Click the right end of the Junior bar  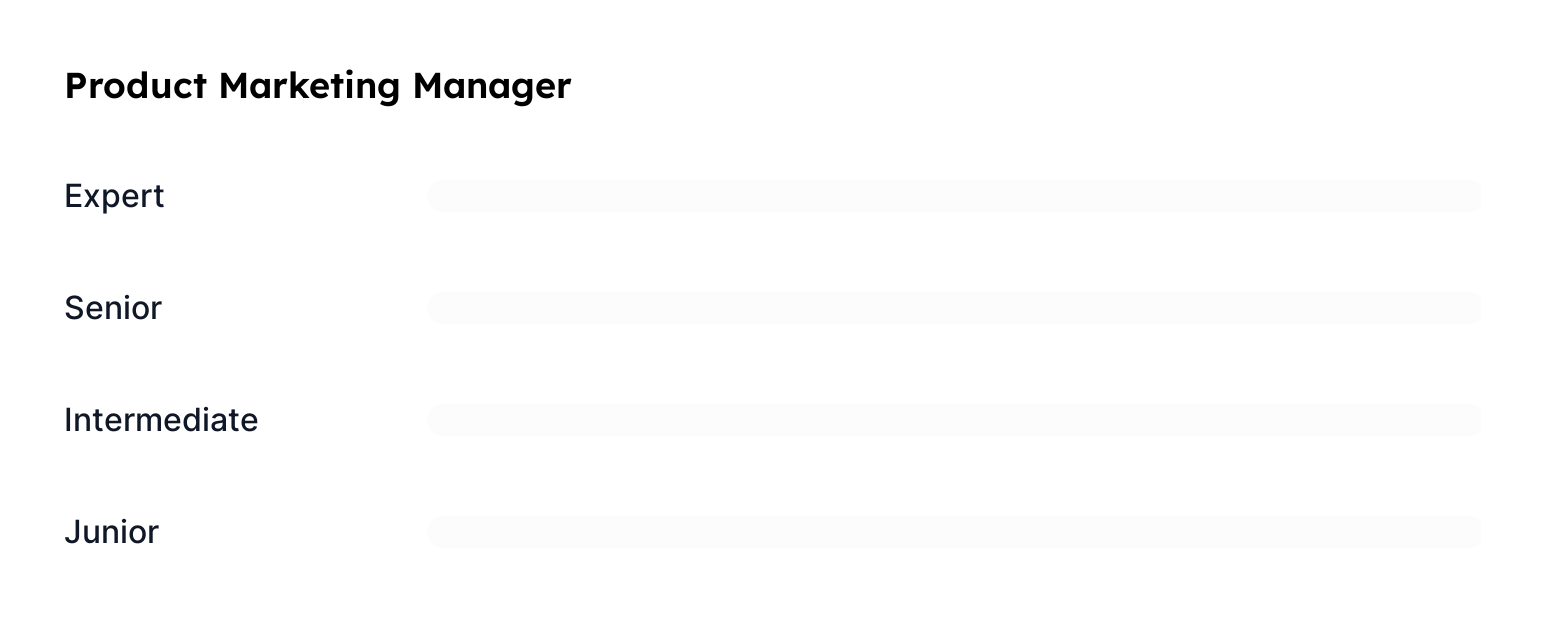coord(1470,532)
